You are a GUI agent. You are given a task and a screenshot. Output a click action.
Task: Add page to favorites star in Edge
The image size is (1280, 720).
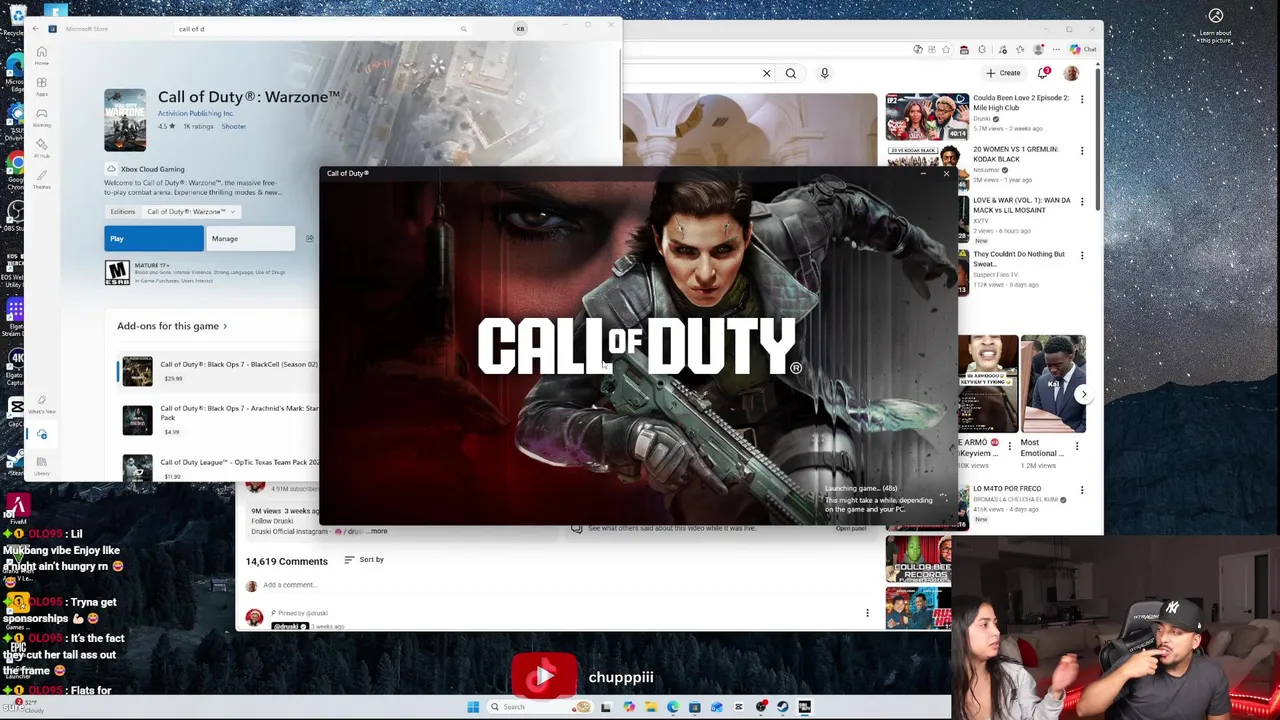tap(946, 49)
